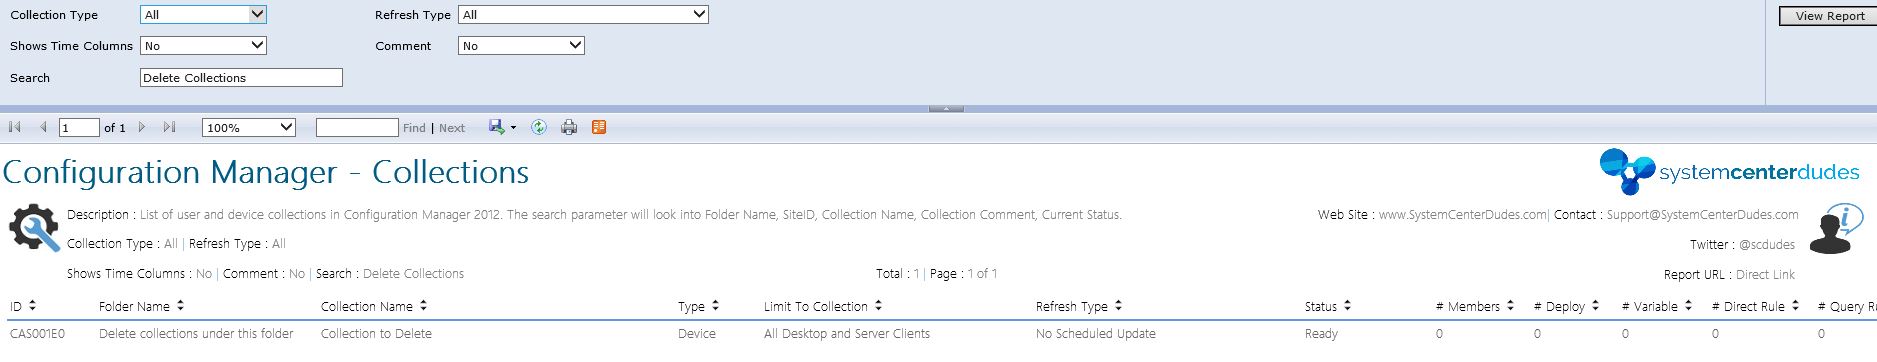This screenshot has width=1877, height=362.
Task: Open Collection Type dropdown
Action: [204, 14]
